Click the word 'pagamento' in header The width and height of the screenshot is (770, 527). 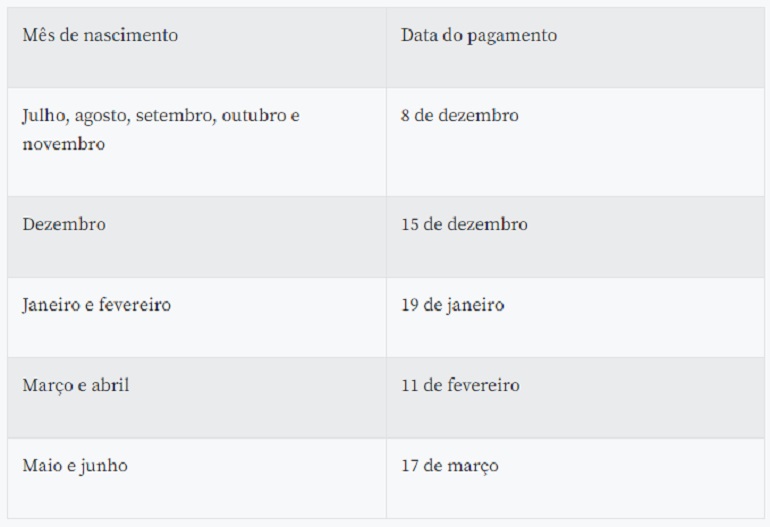pyautogui.click(x=512, y=36)
